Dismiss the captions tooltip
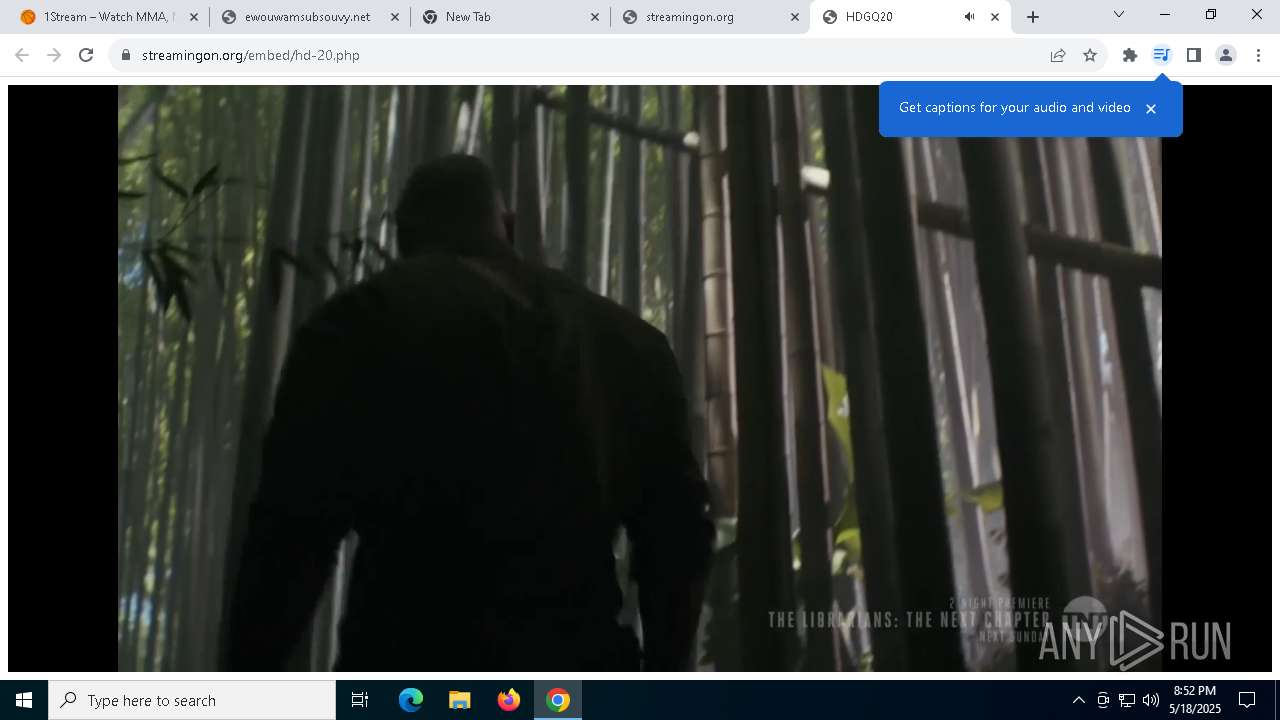This screenshot has height=720, width=1280. coord(1151,108)
